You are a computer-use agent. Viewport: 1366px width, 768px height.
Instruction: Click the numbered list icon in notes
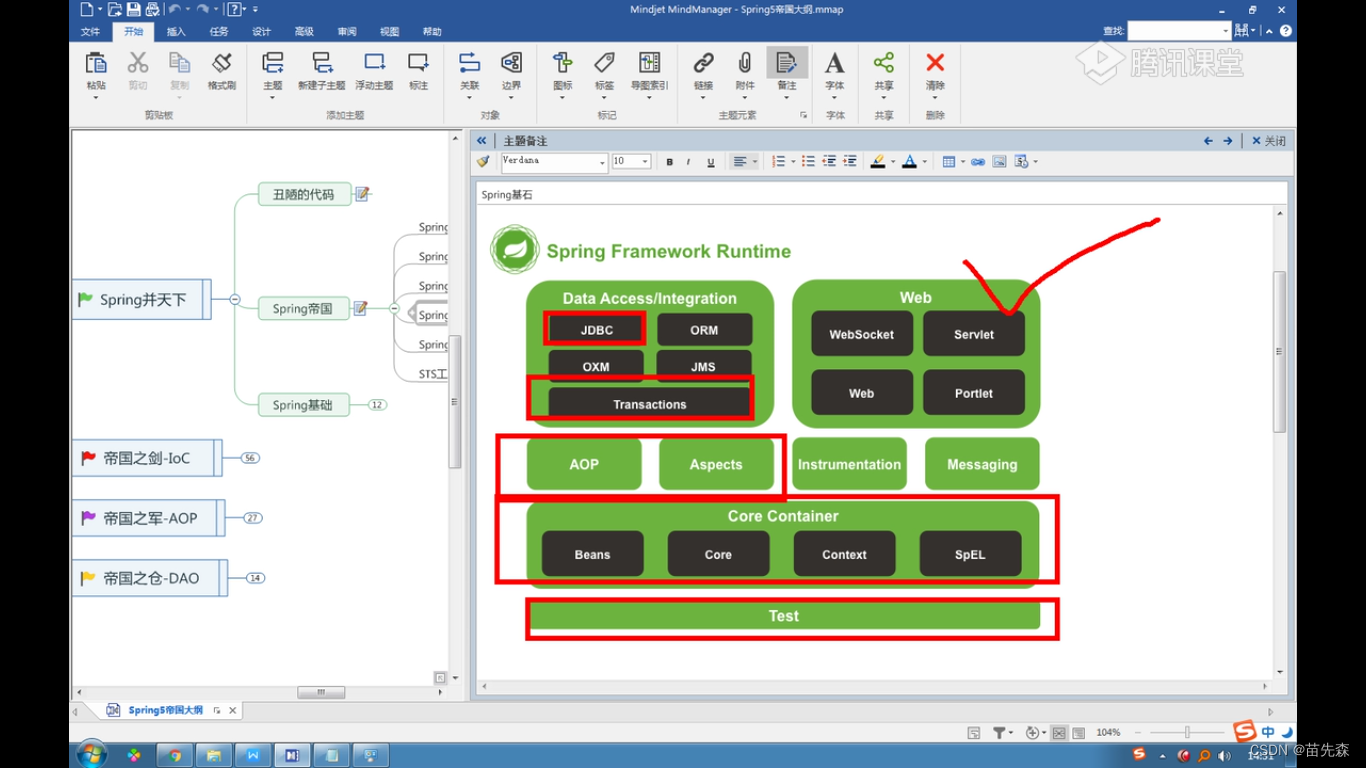coord(779,162)
